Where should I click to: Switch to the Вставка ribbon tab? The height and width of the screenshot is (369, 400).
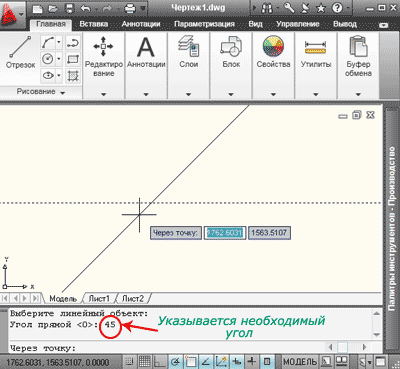click(x=94, y=24)
